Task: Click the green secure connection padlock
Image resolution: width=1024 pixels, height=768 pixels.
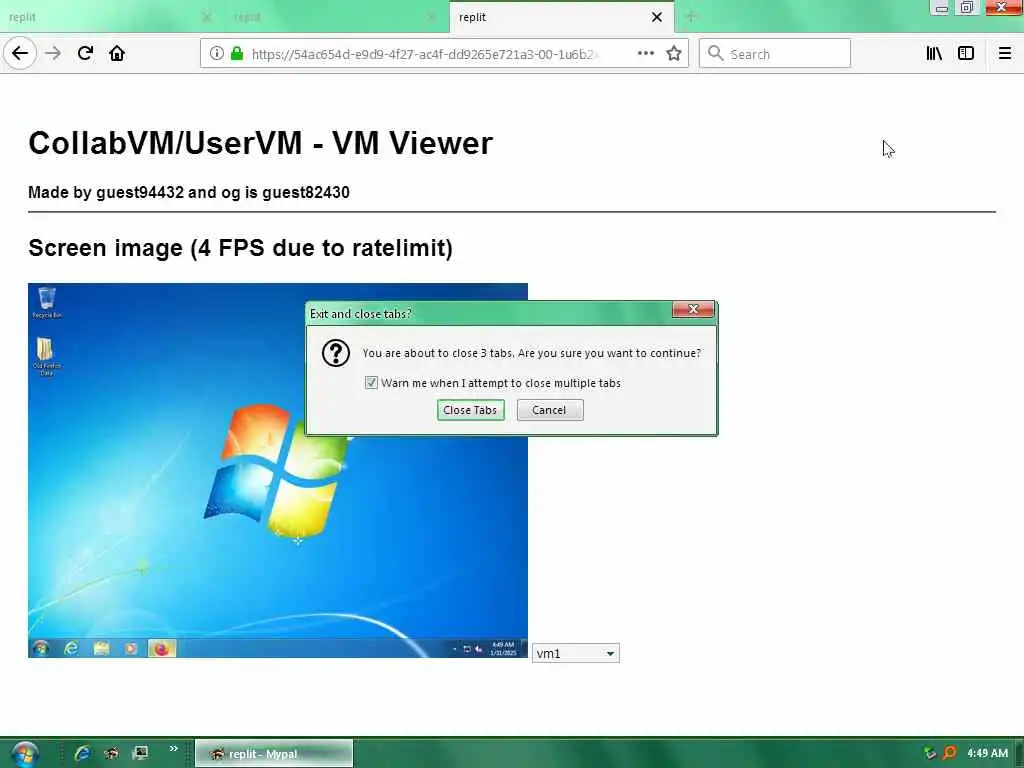Action: [x=237, y=54]
